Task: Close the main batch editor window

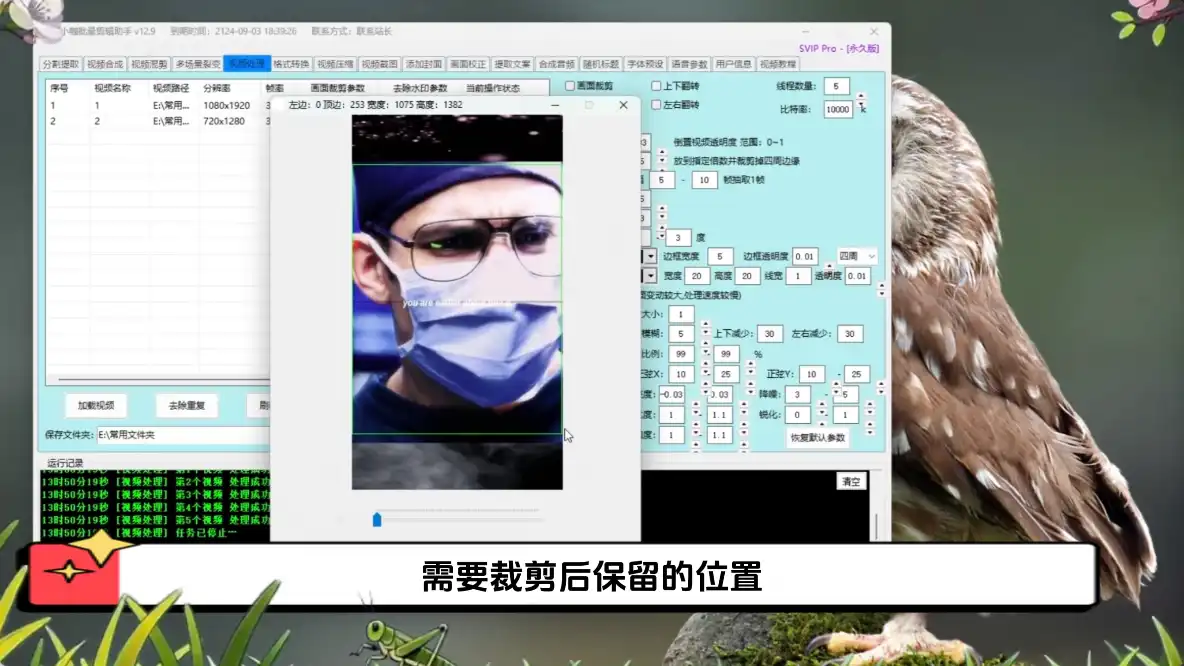Action: point(874,32)
